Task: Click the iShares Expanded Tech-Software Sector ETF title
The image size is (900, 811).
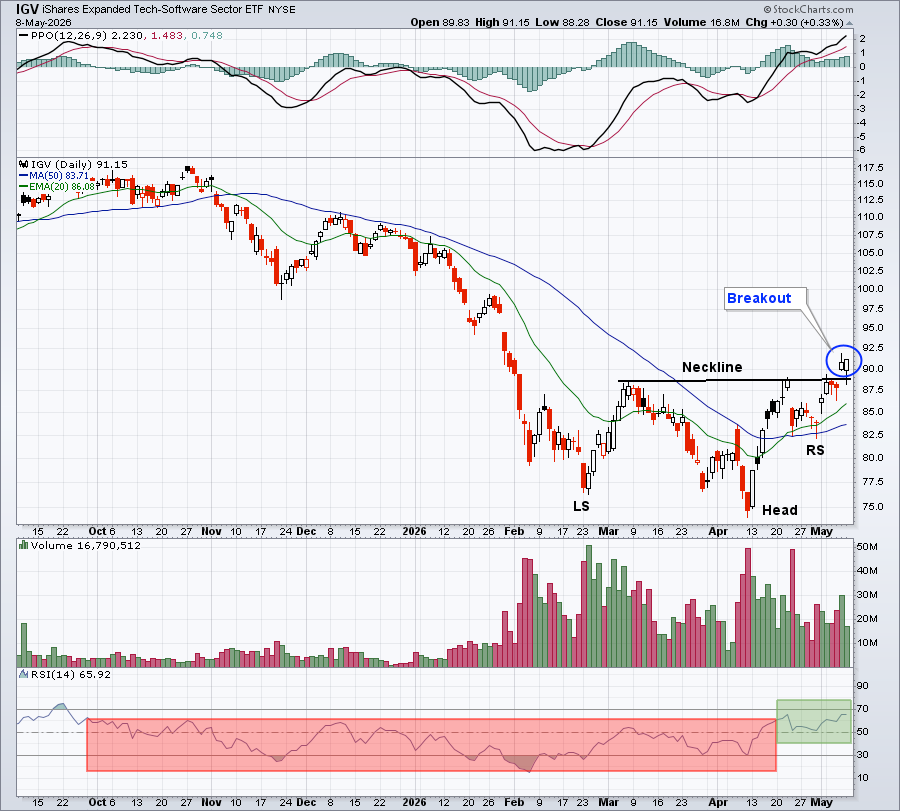Action: (152, 10)
